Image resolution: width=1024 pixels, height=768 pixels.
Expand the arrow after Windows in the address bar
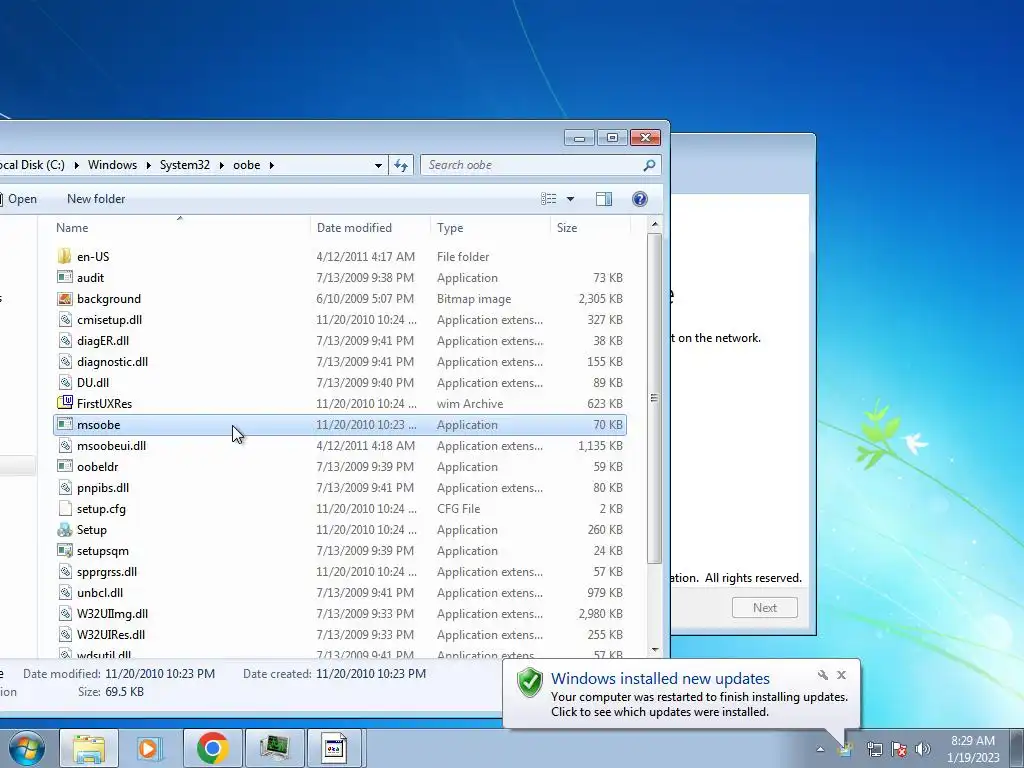click(148, 165)
